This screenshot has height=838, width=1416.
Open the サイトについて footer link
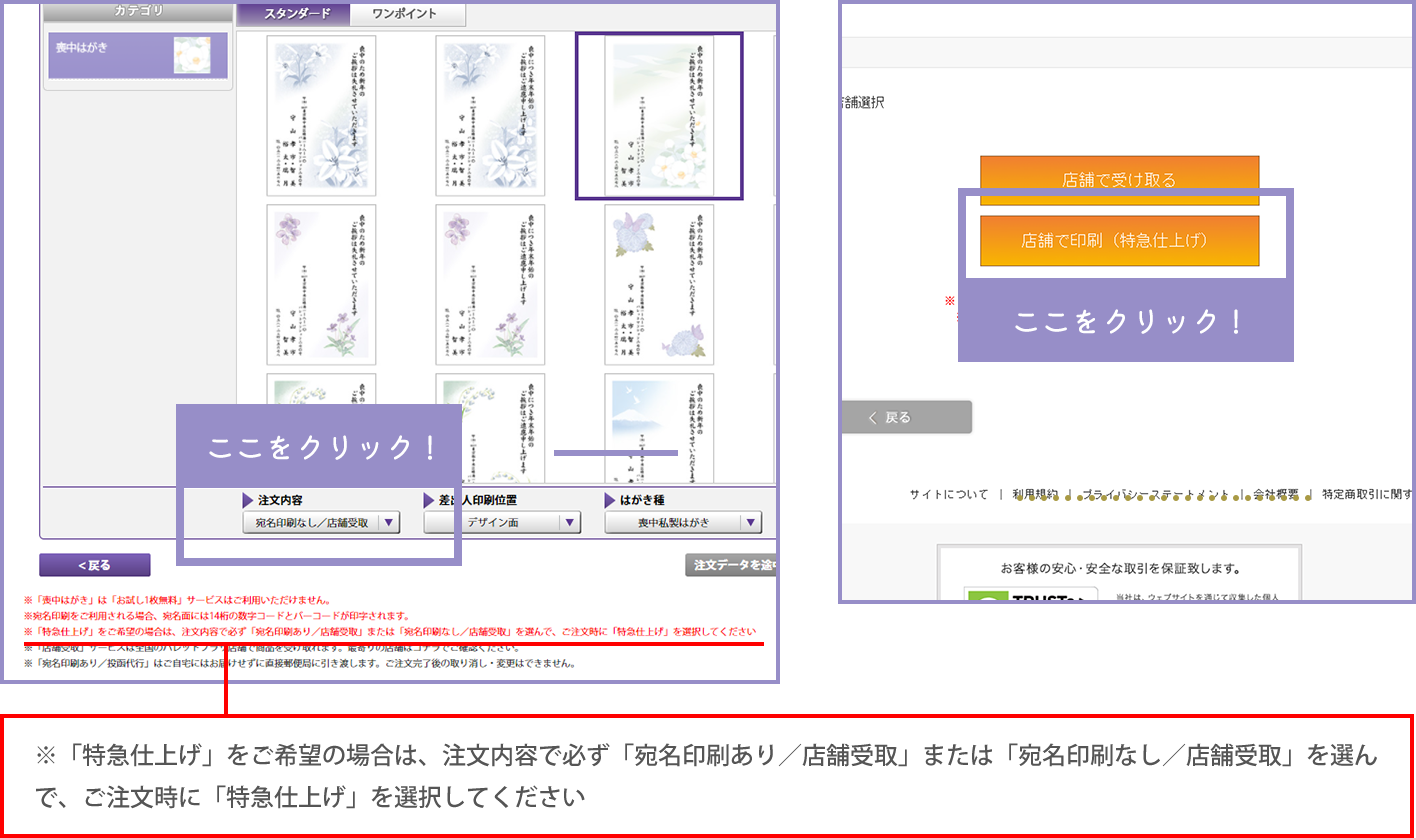tap(948, 494)
